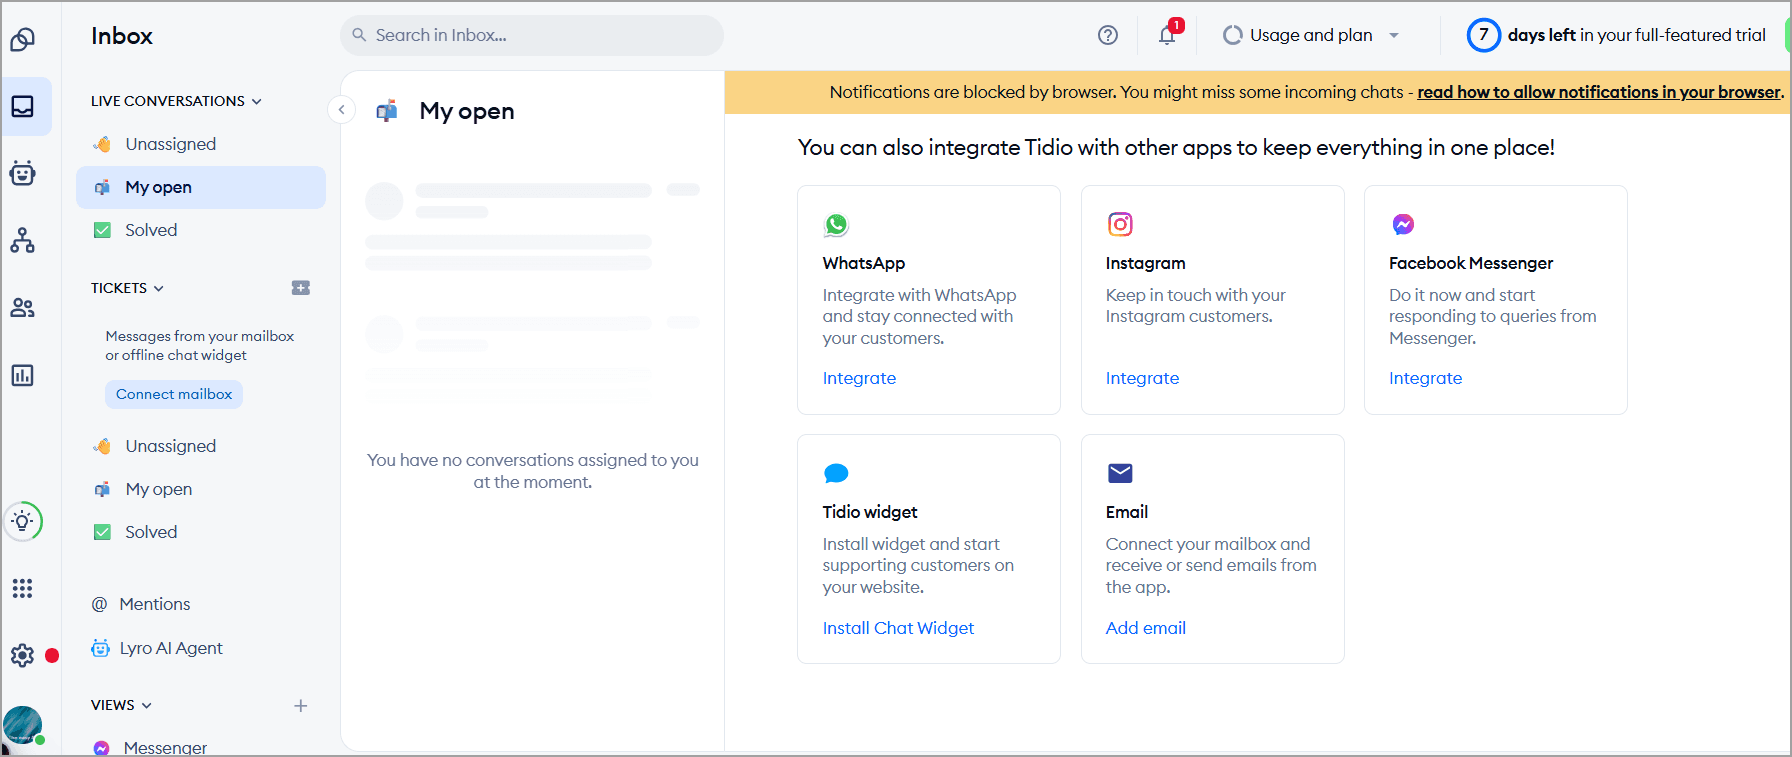Select Unassigned under Live Conversations
Screen dimensions: 1792x757
coord(201,144)
